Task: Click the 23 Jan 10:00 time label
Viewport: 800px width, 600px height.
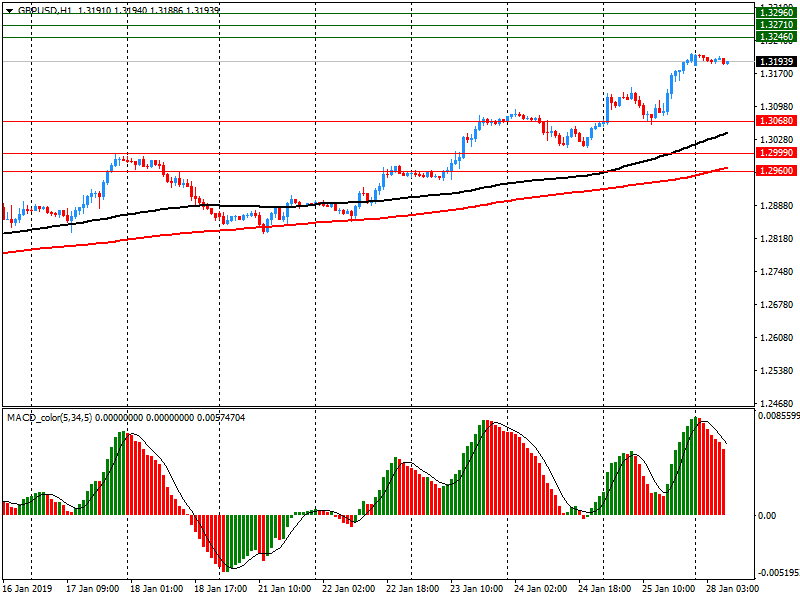Action: pyautogui.click(x=477, y=588)
